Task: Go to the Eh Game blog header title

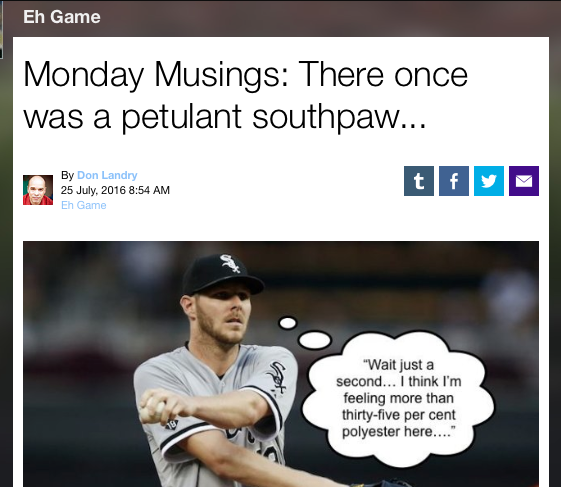Action: (62, 17)
